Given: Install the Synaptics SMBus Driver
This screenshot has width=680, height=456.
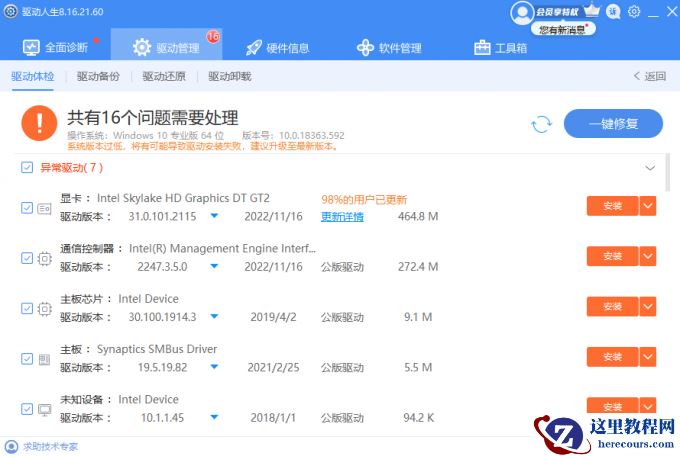Looking at the screenshot, I should click(x=612, y=357).
